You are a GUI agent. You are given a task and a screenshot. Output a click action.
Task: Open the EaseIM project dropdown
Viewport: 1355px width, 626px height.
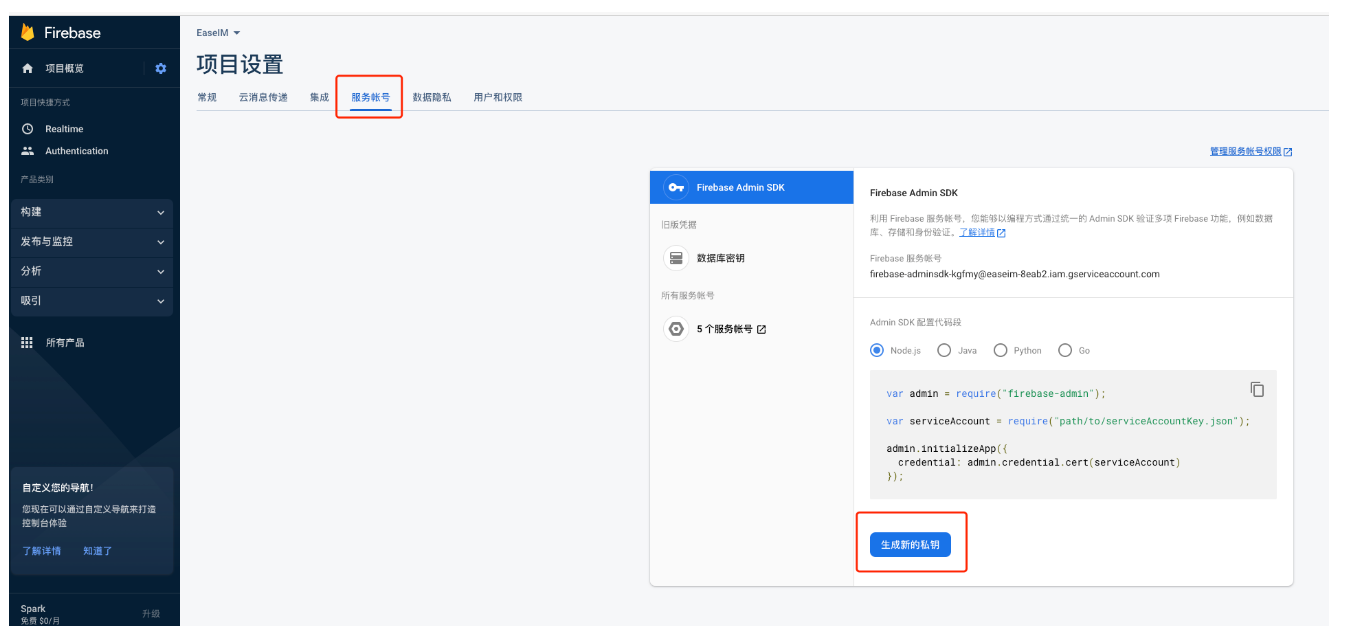click(x=218, y=33)
